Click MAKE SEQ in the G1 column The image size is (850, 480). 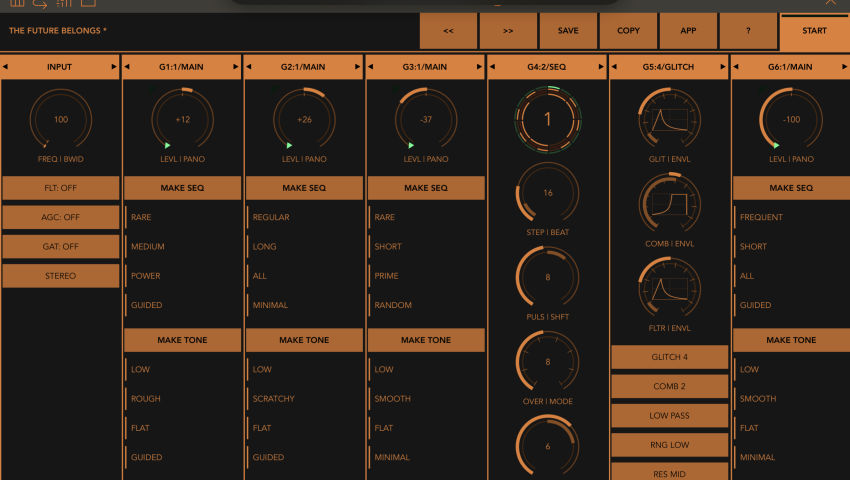tap(182, 188)
